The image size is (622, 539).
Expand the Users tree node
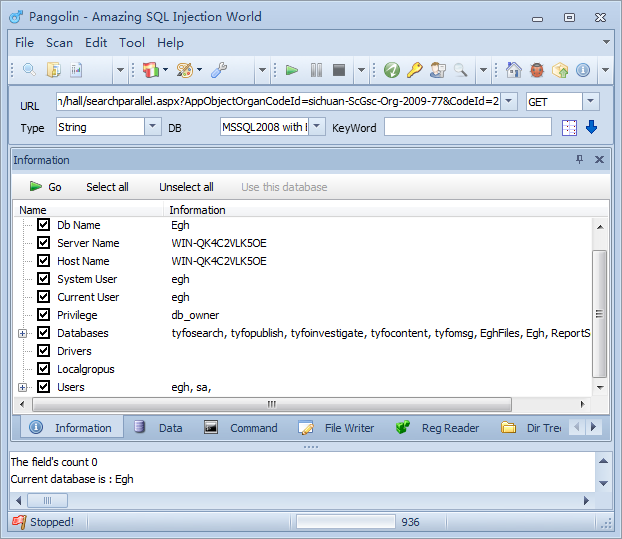(x=23, y=387)
